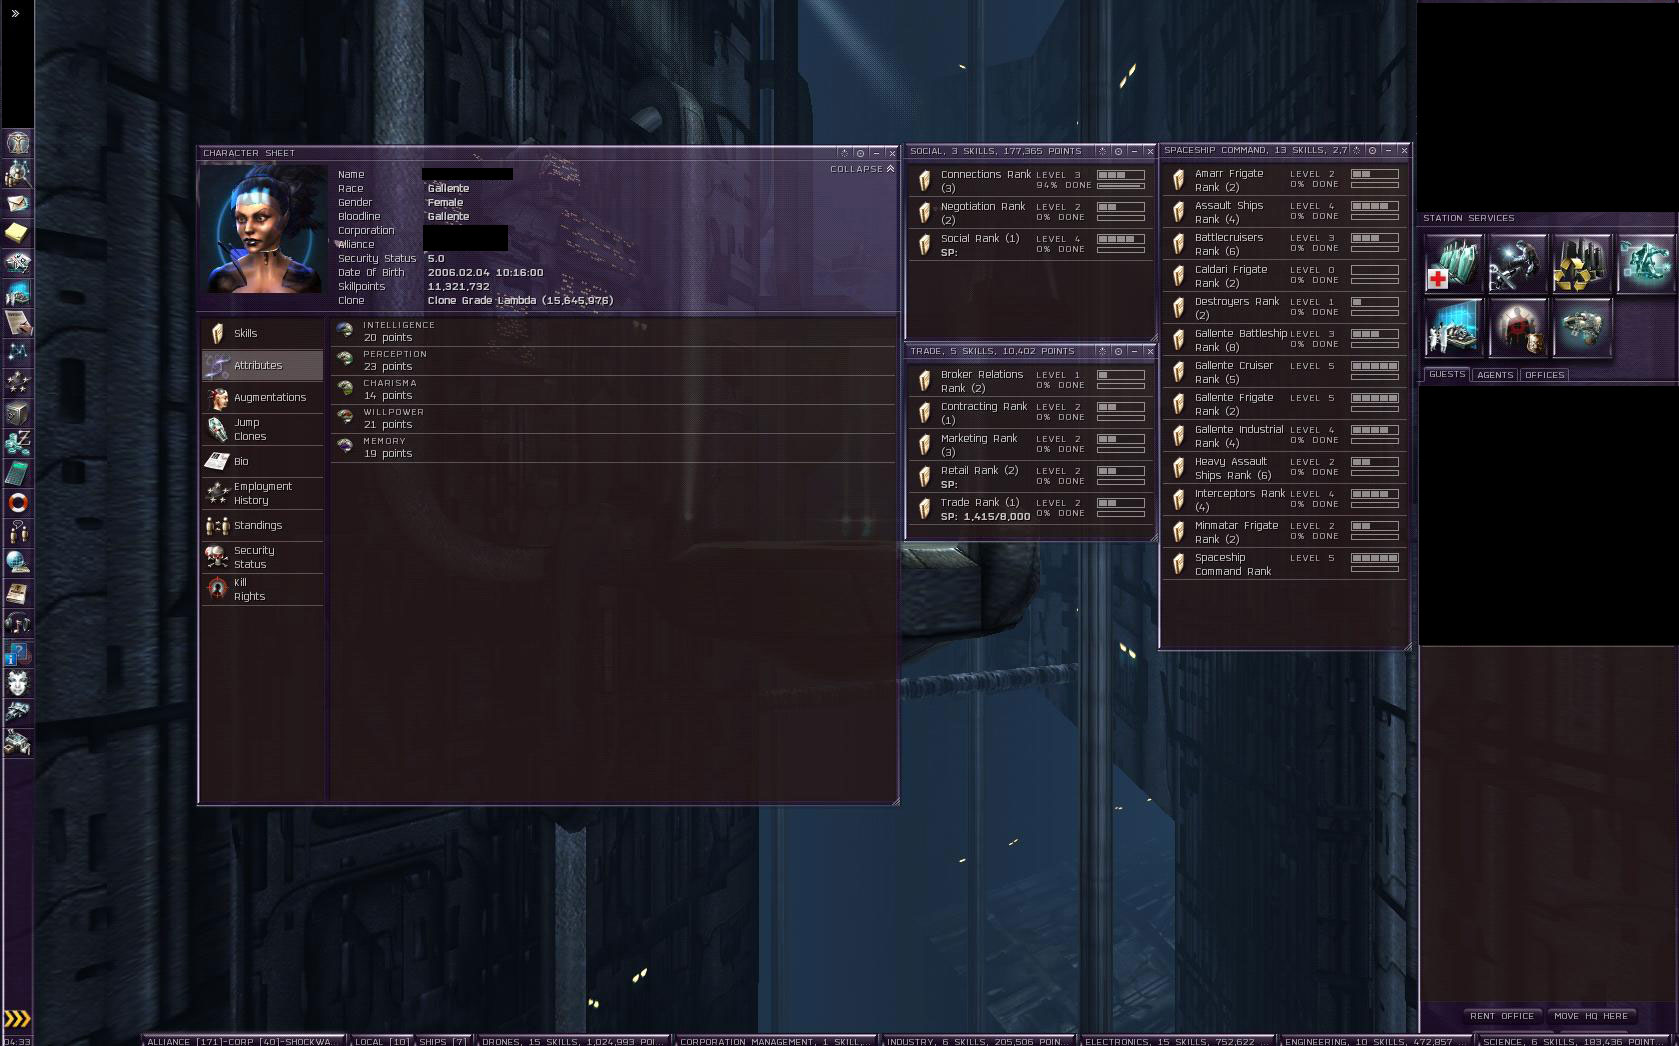This screenshot has width=1679, height=1046.
Task: Switch to the Guests tab
Action: [x=1447, y=374]
